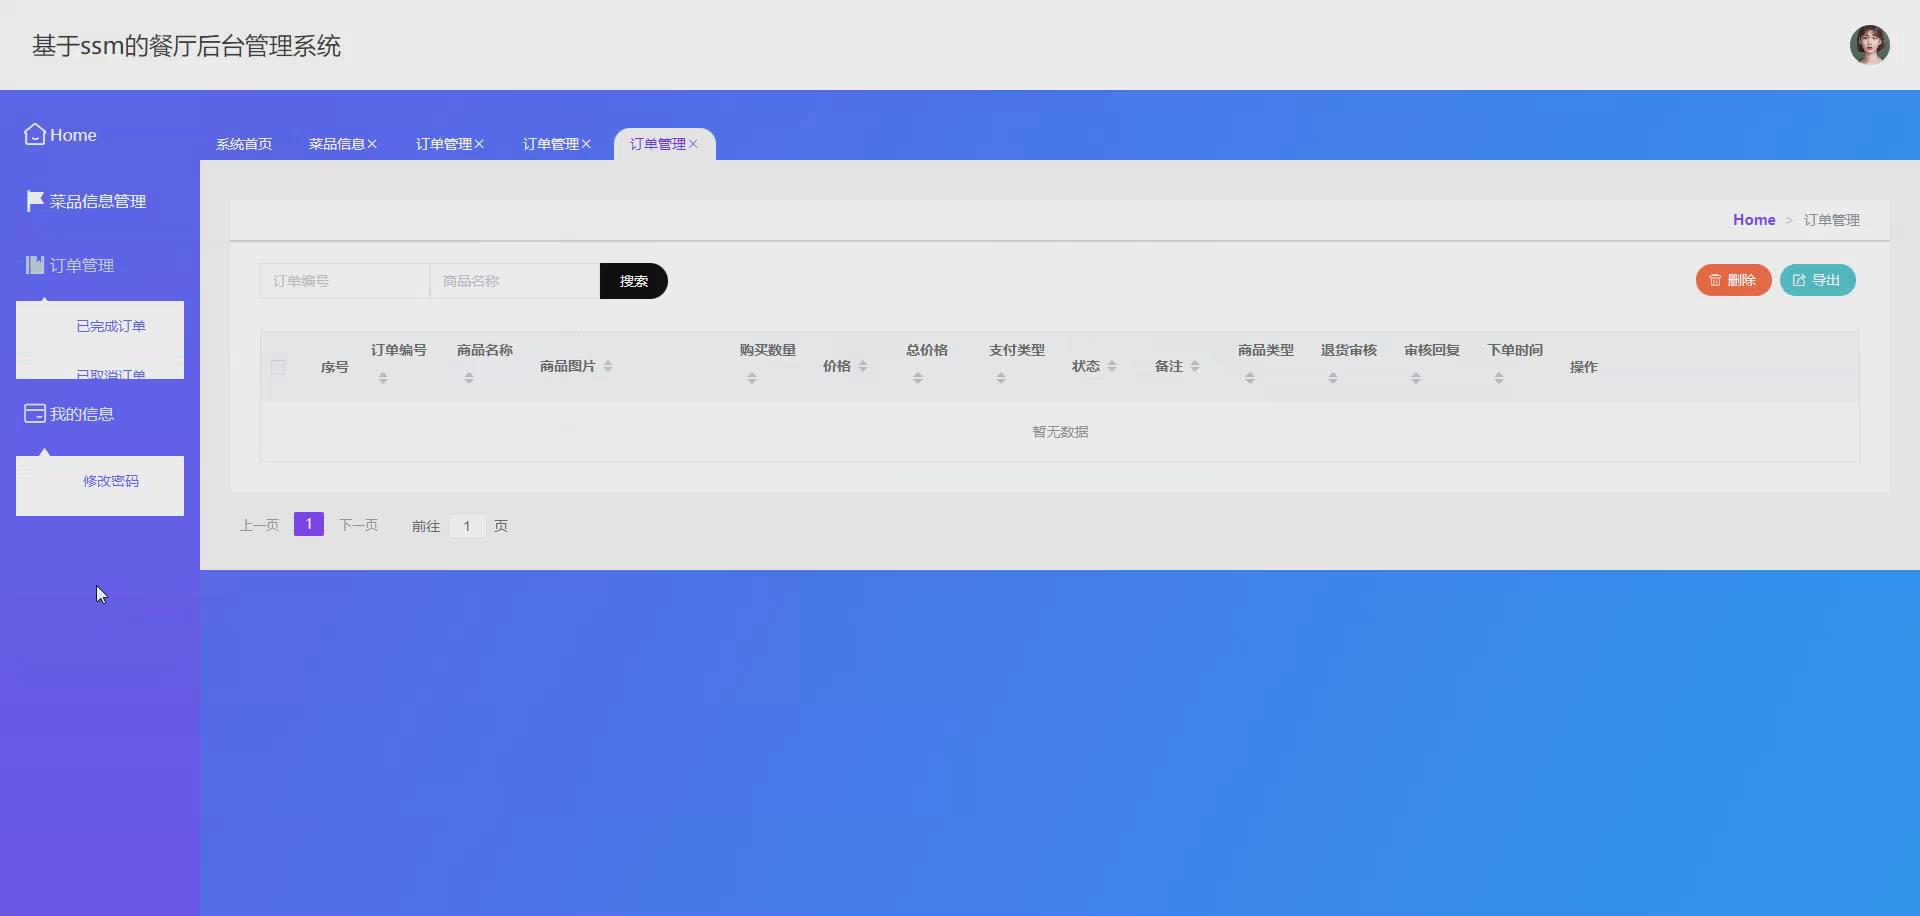
Task: Select page 1 in pagination
Action: pyautogui.click(x=309, y=524)
